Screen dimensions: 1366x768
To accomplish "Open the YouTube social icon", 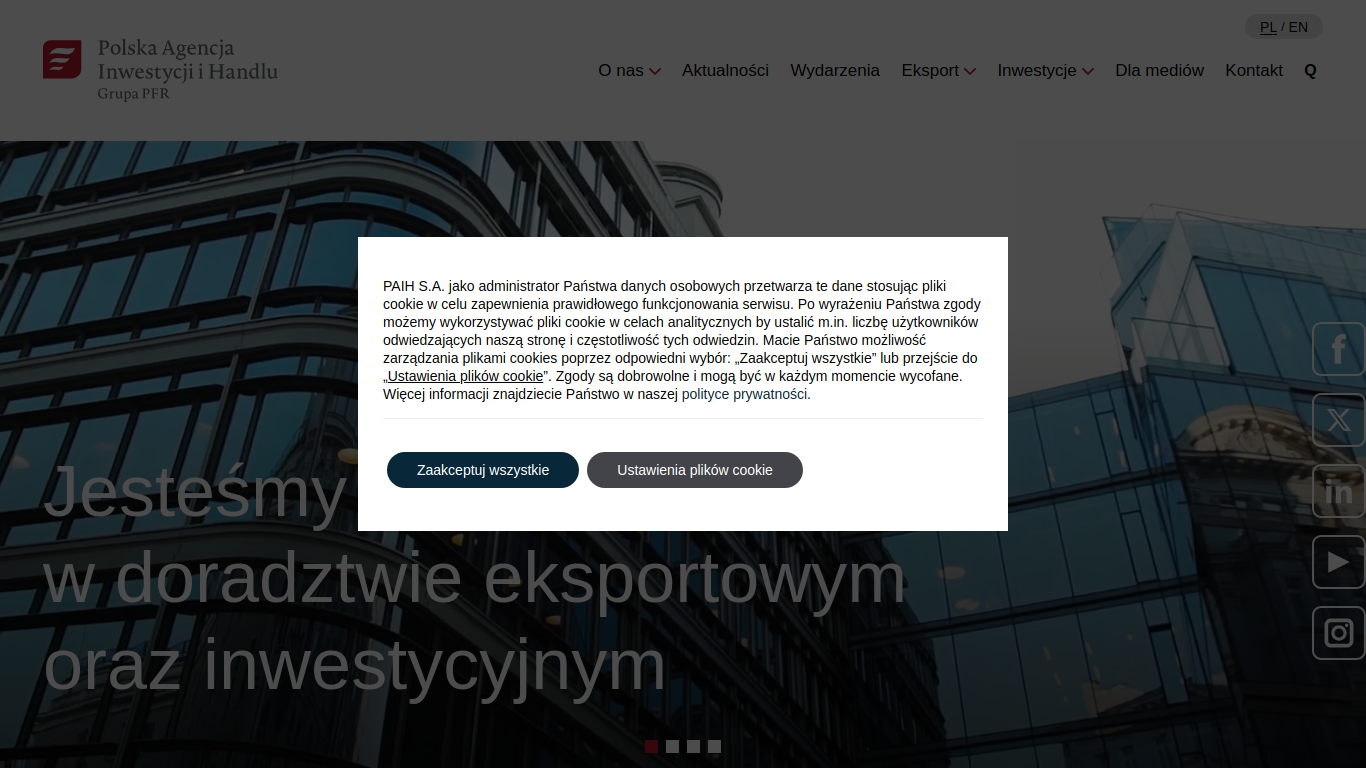I will [x=1339, y=562].
